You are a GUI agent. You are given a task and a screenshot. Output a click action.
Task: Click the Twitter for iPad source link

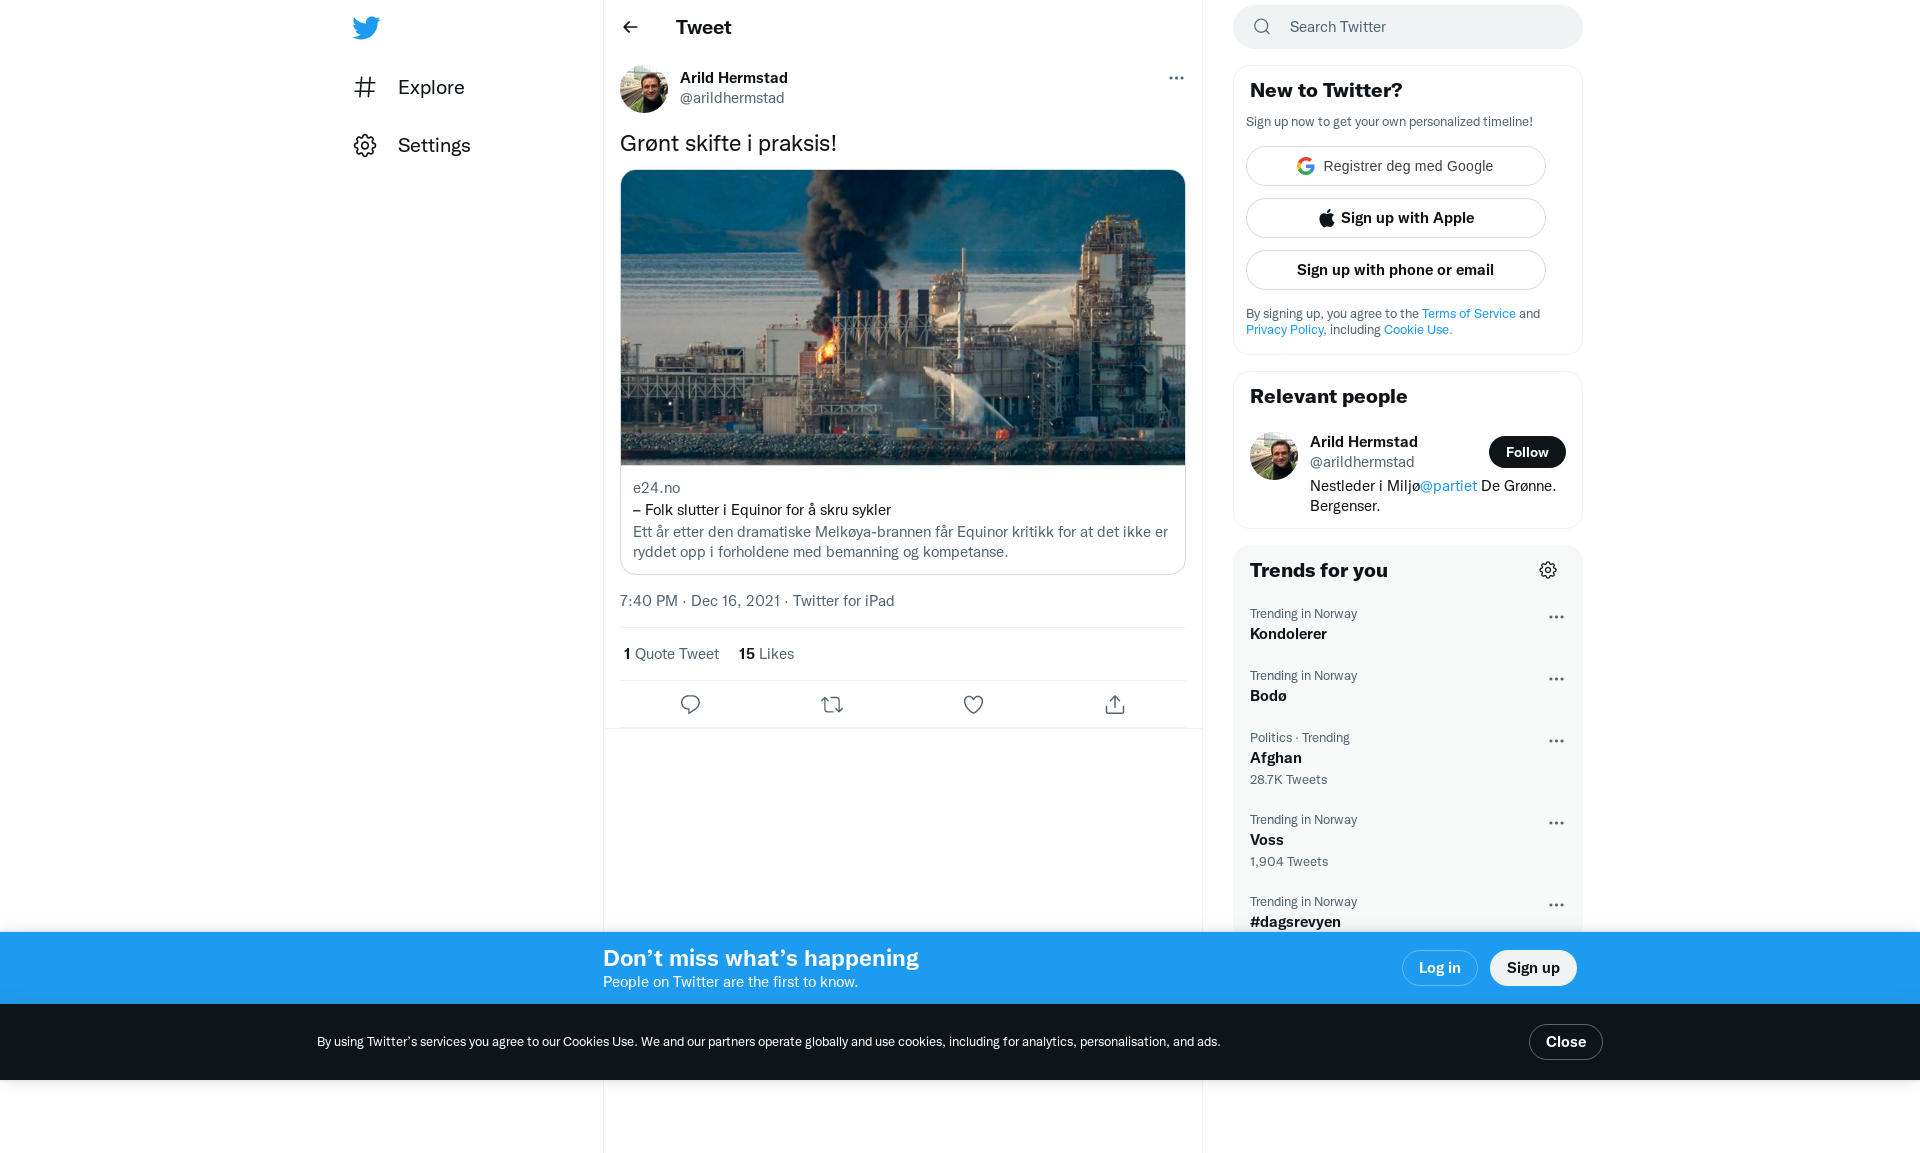pos(844,601)
